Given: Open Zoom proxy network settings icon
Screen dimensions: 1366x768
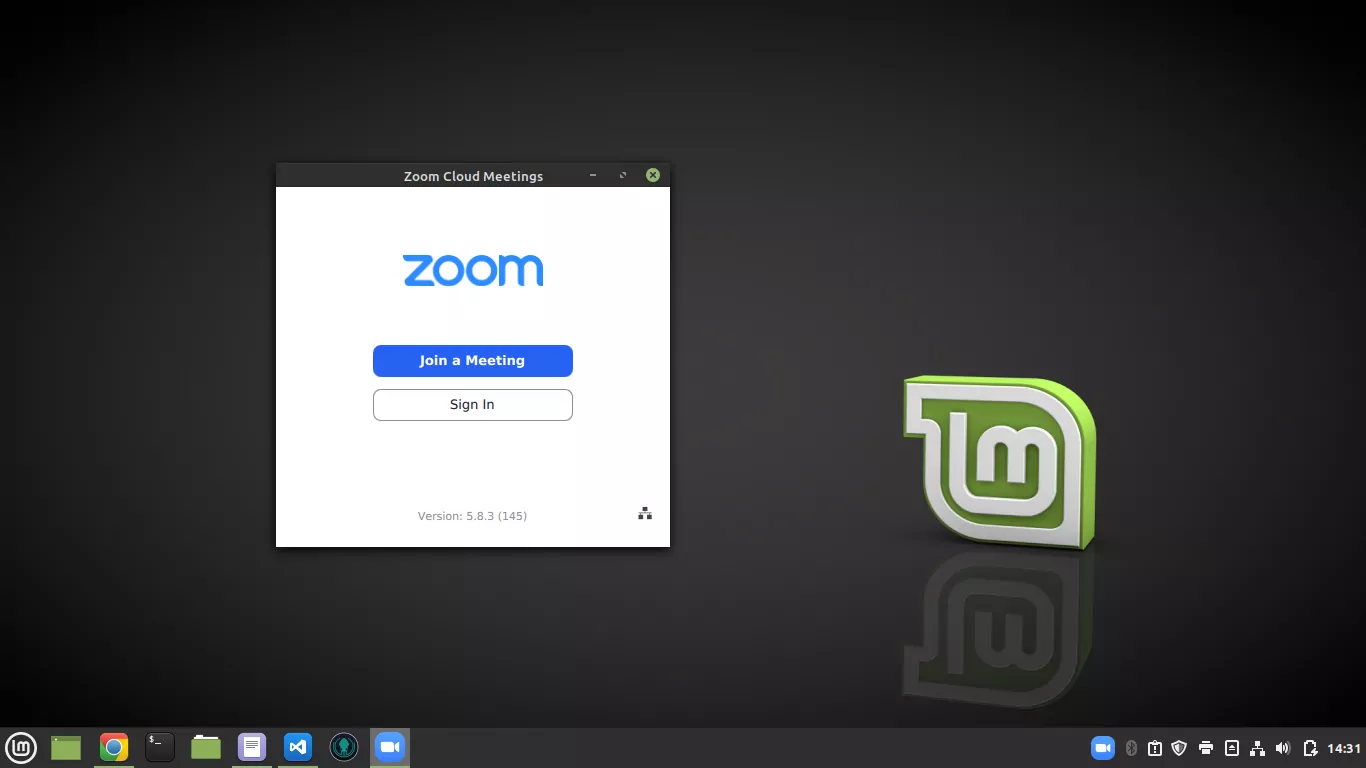Looking at the screenshot, I should (645, 514).
